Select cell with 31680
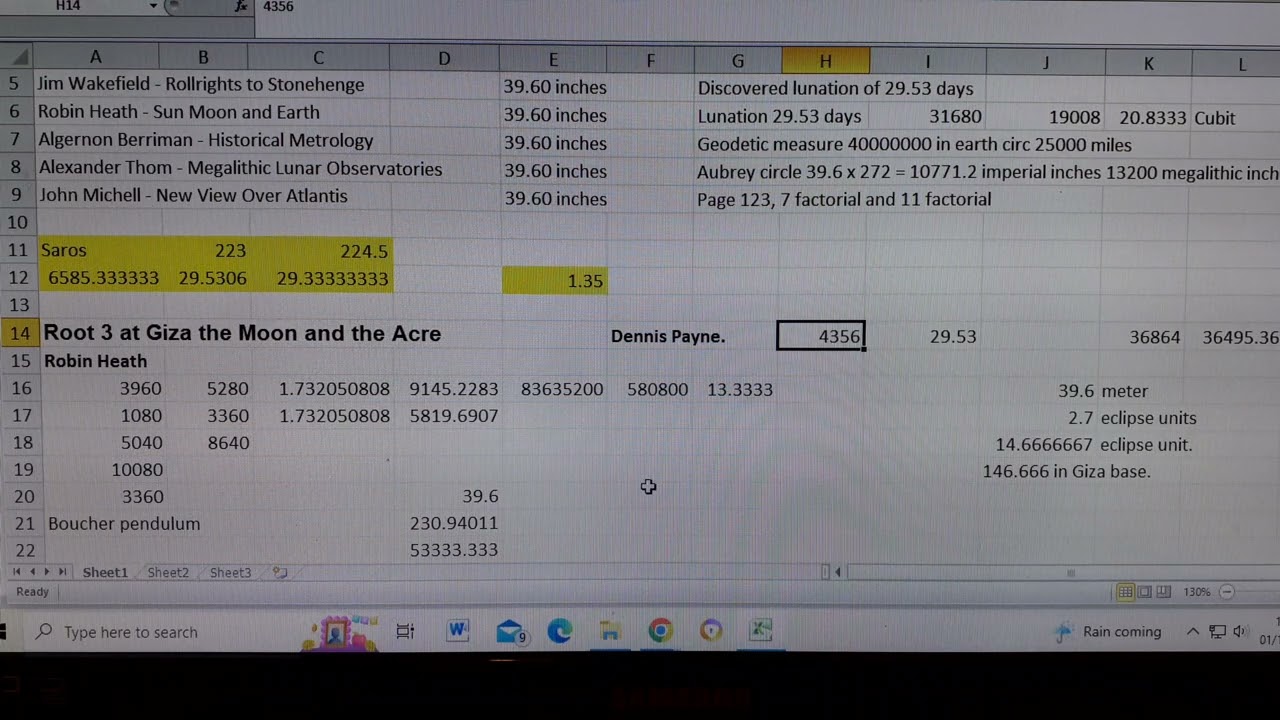 point(927,117)
